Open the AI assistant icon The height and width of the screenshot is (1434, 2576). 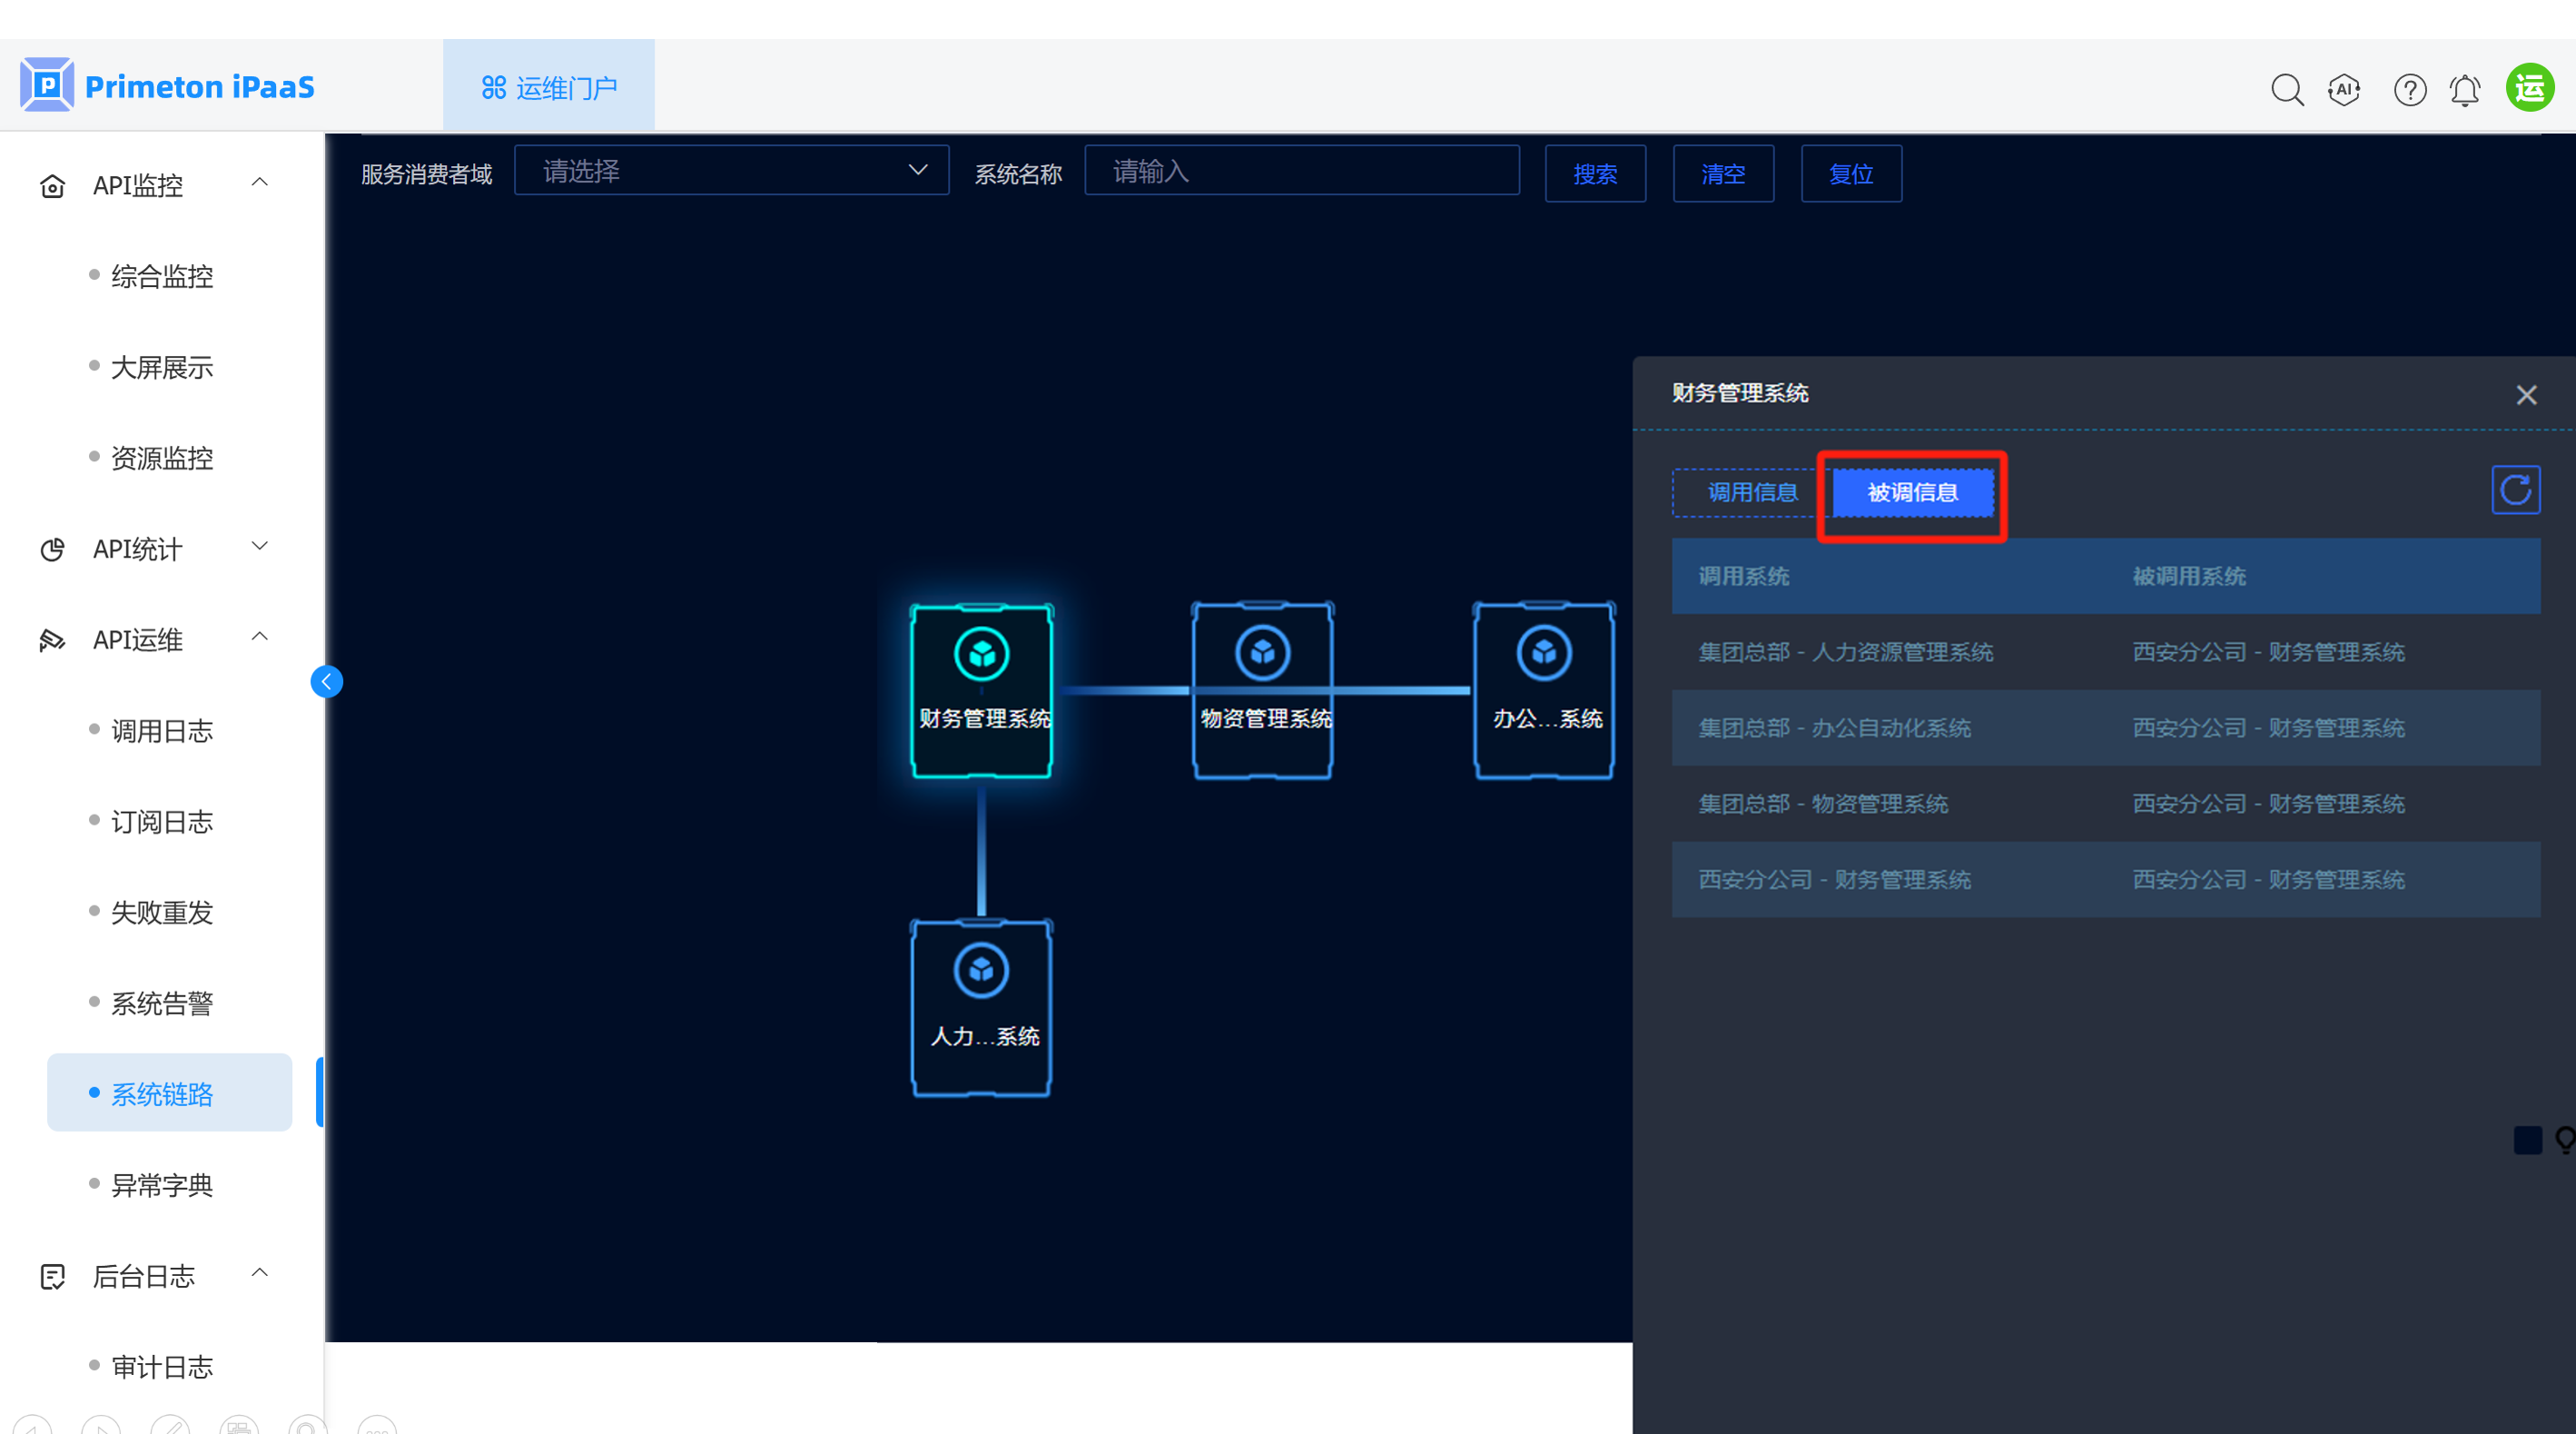2344,89
